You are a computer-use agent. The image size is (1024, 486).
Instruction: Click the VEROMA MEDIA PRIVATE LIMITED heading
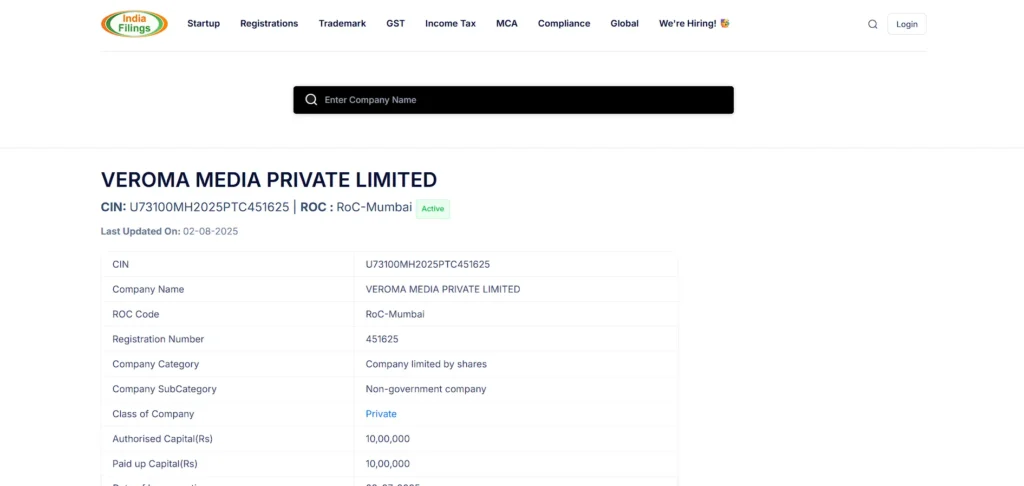click(269, 180)
